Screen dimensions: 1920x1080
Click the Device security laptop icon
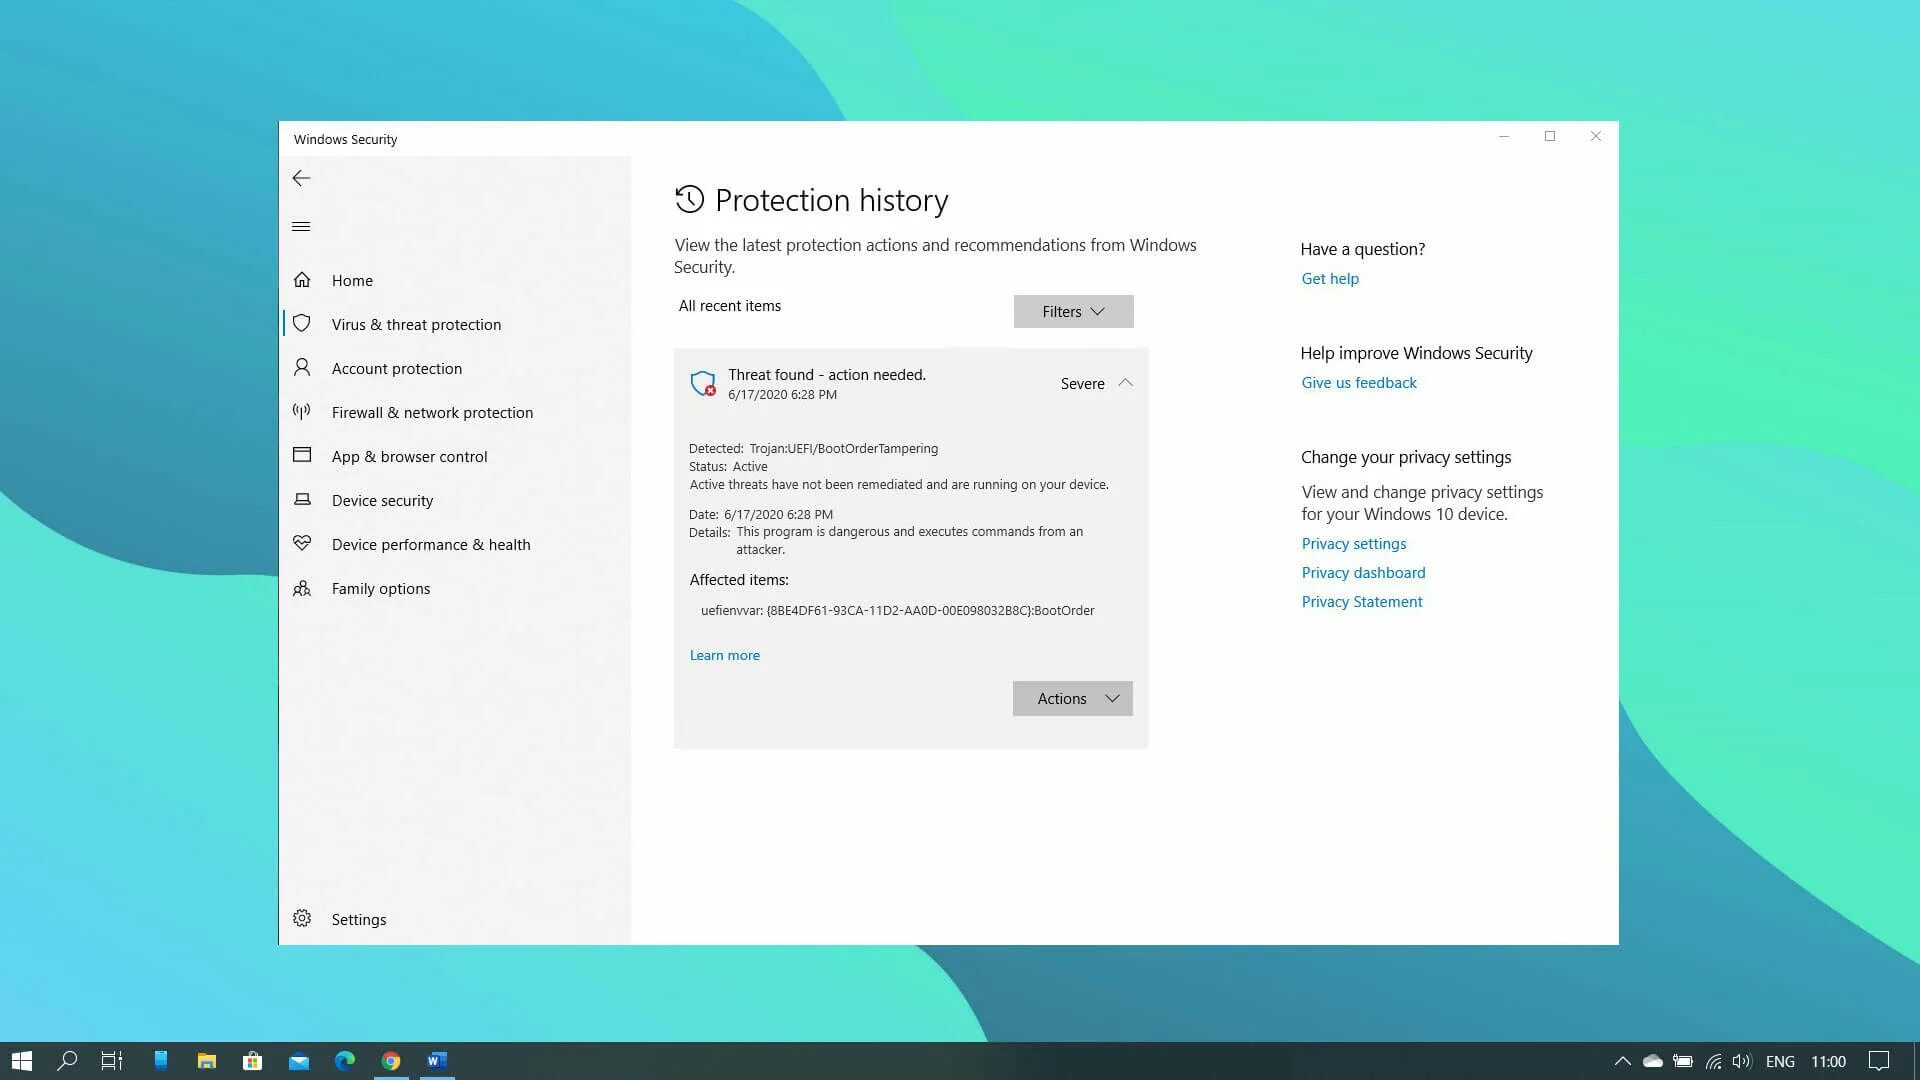302,499
